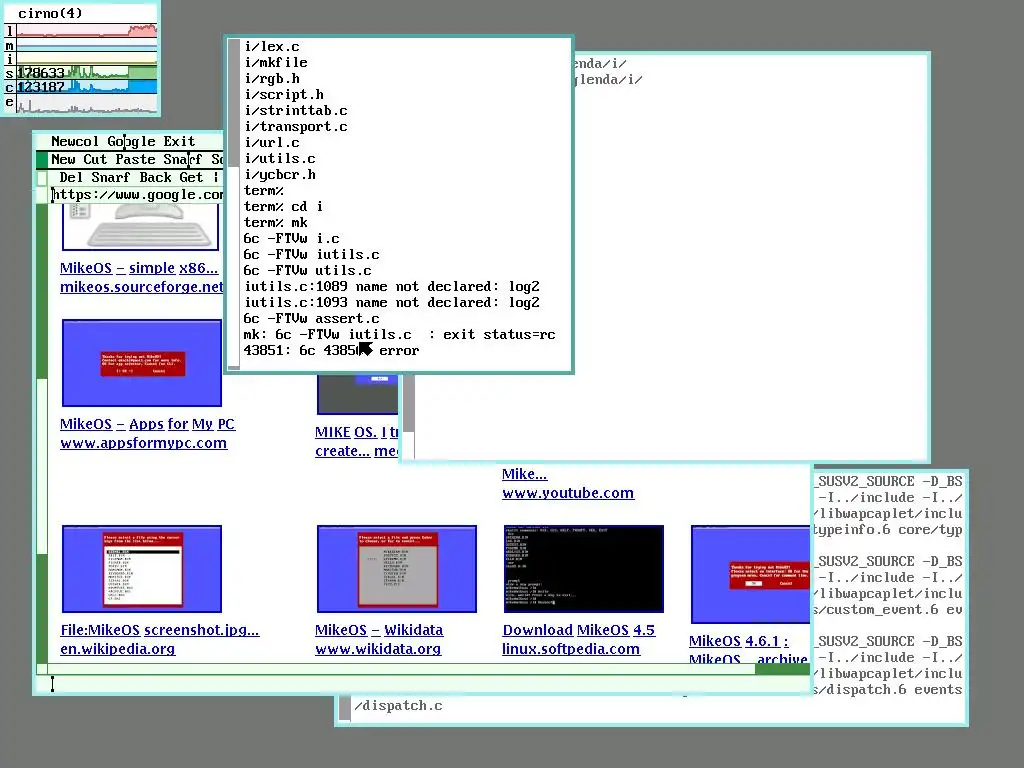Open the 'MikeOS – Wikidata' link
The height and width of the screenshot is (768, 1024).
pyautogui.click(x=379, y=630)
